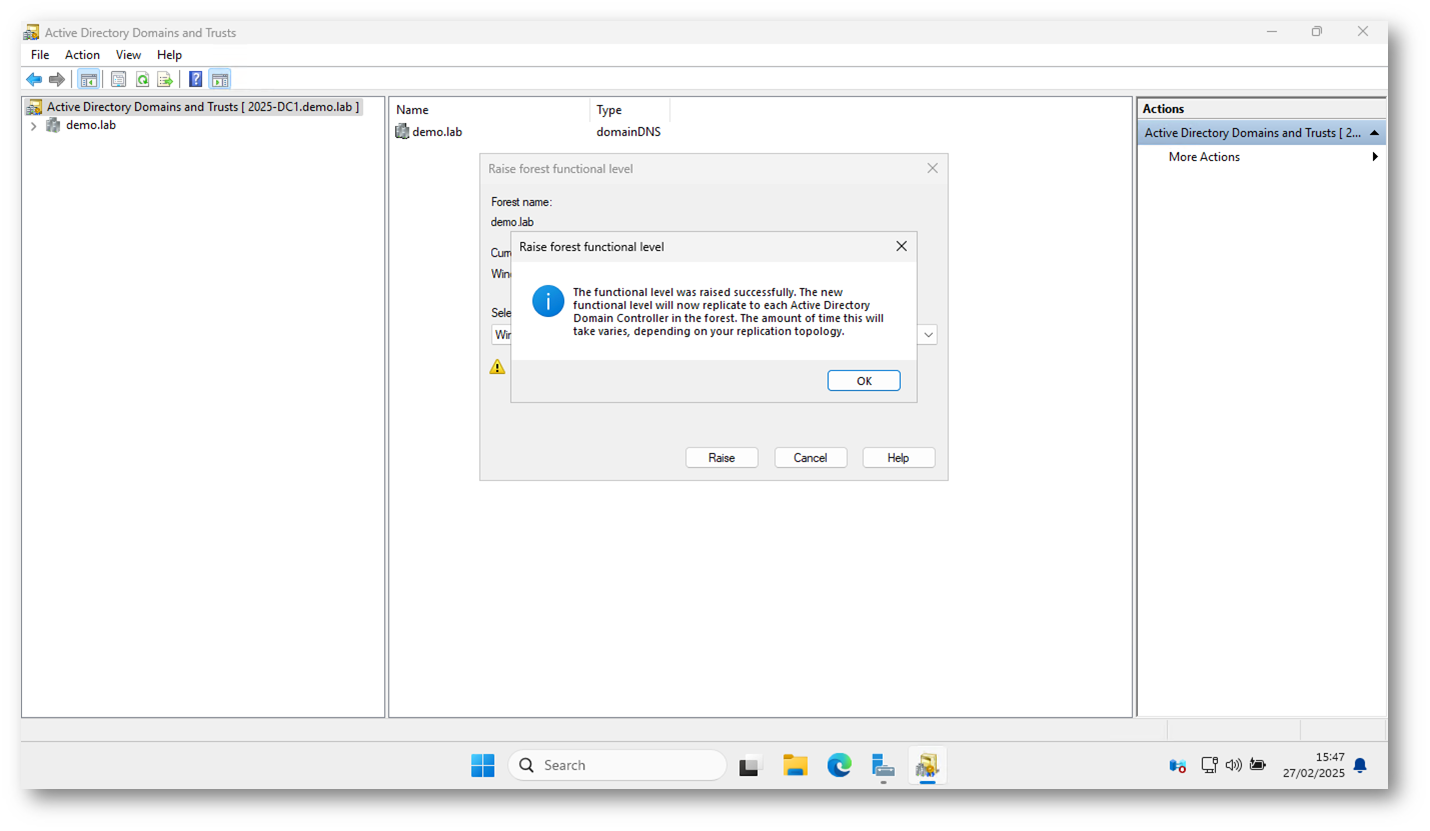This screenshot has width=1430, height=831.
Task: Open the File menu
Action: click(40, 55)
